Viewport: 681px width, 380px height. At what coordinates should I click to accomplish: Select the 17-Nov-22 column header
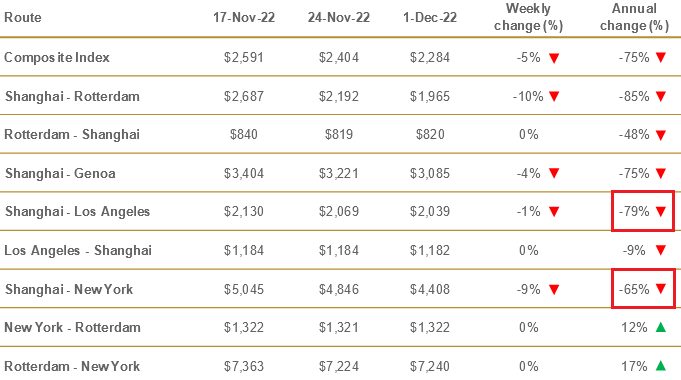pyautogui.click(x=244, y=17)
